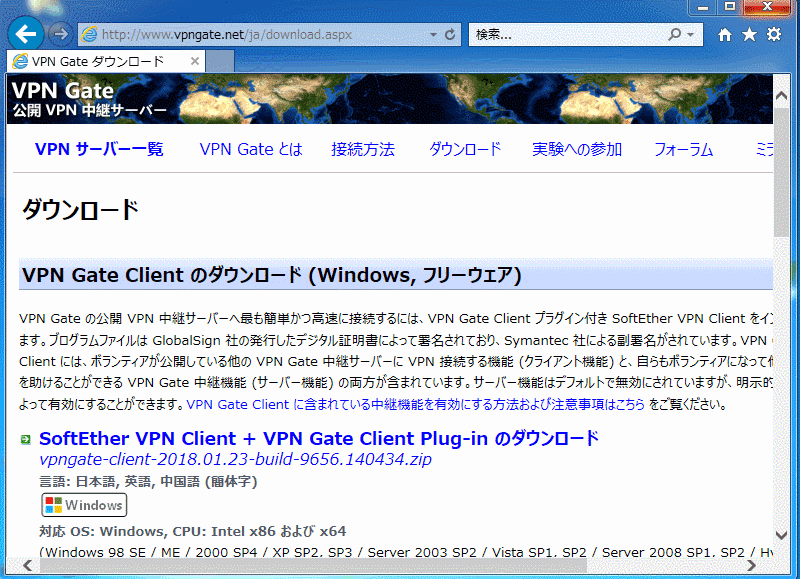Open Favorites star icon
This screenshot has height=579, width=800.
(x=749, y=35)
